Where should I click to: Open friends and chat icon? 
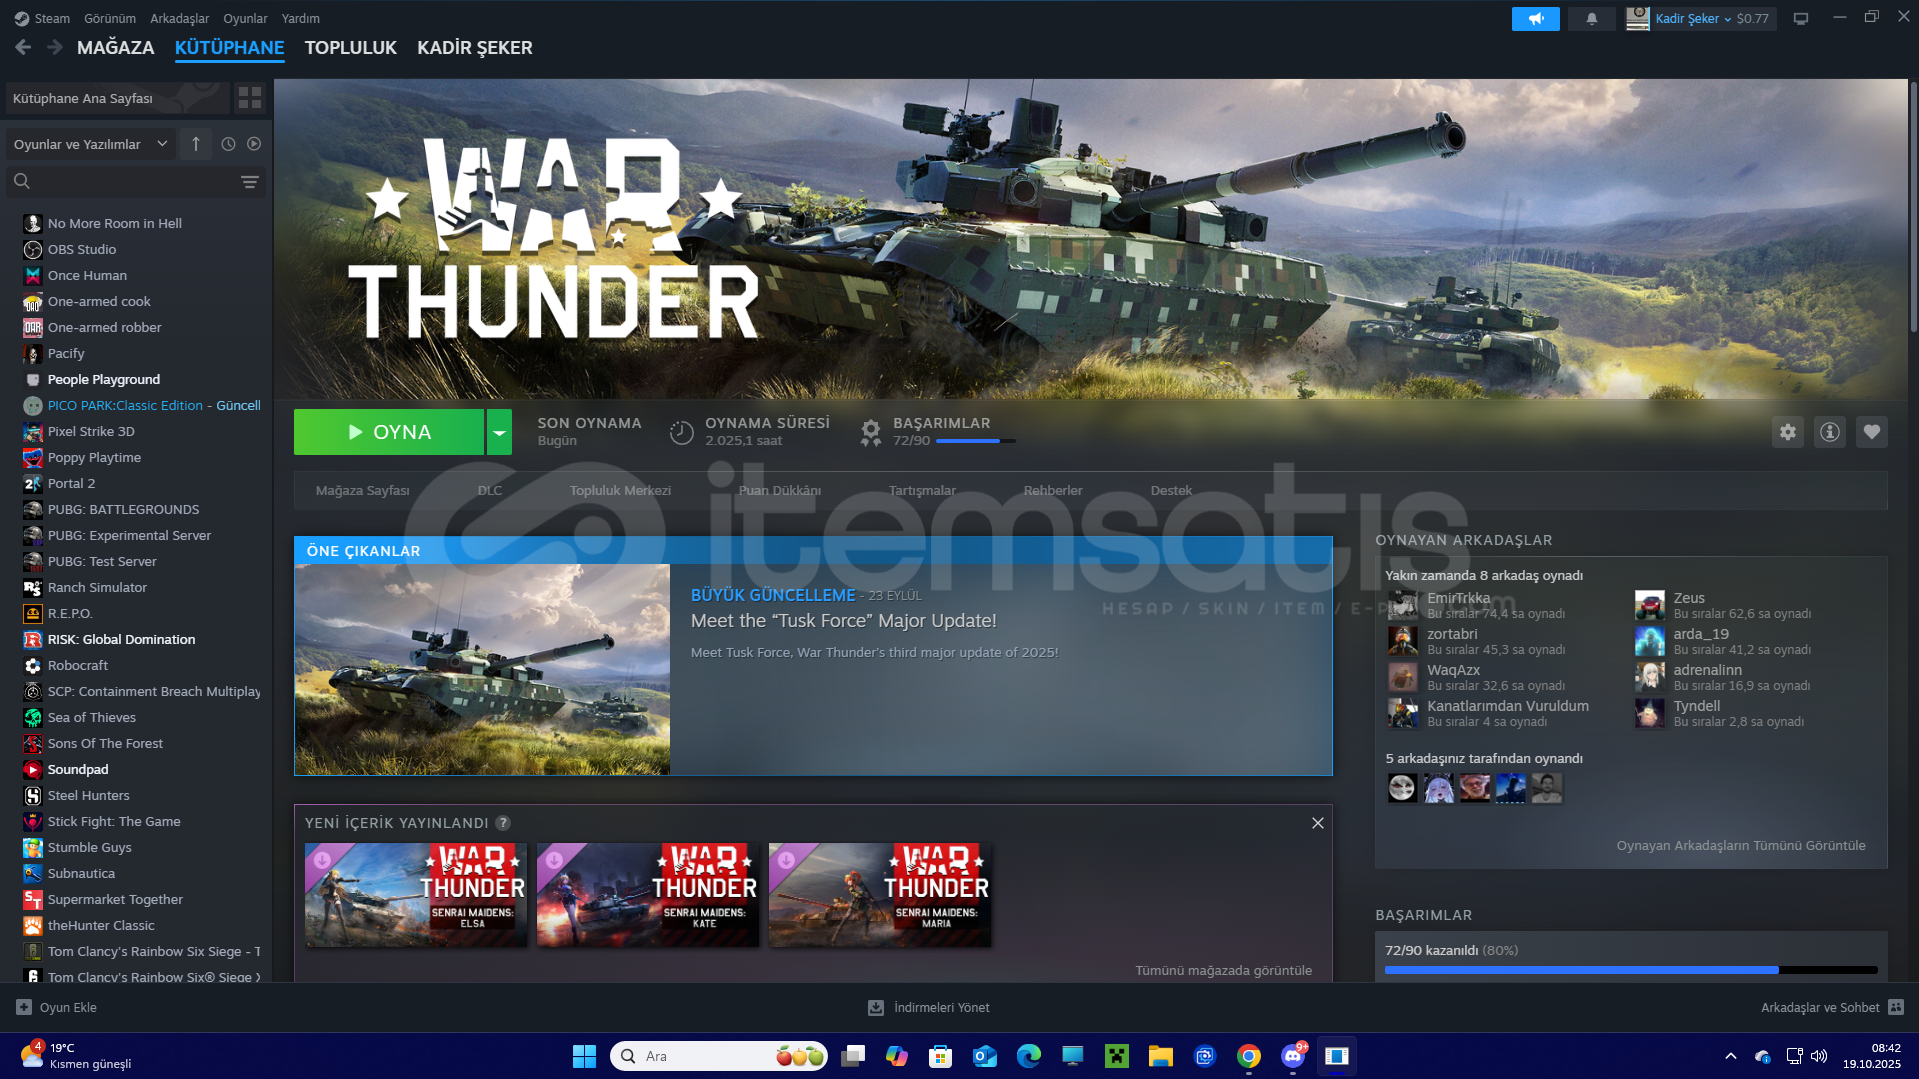pos(1896,1007)
